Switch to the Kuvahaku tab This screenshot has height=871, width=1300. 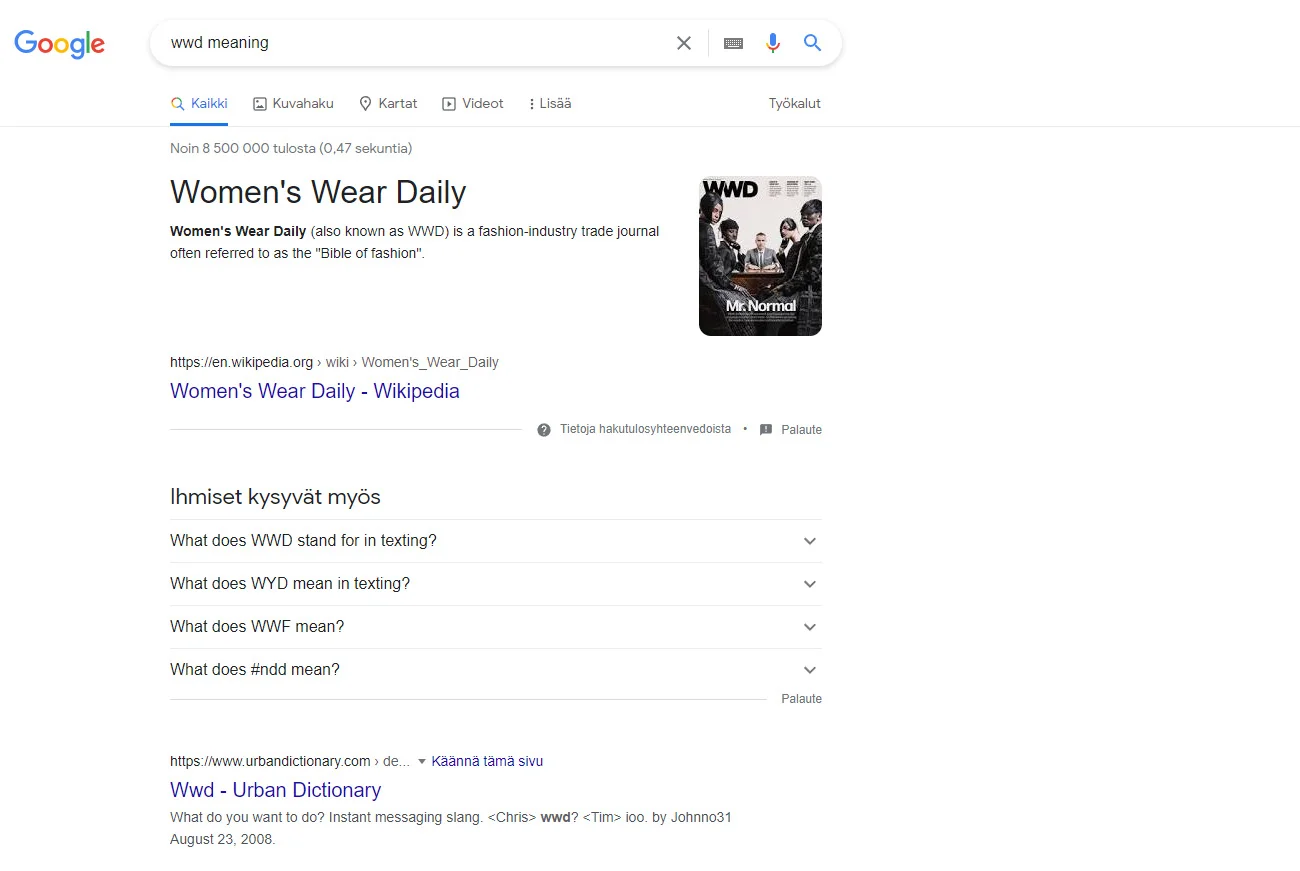tap(293, 104)
